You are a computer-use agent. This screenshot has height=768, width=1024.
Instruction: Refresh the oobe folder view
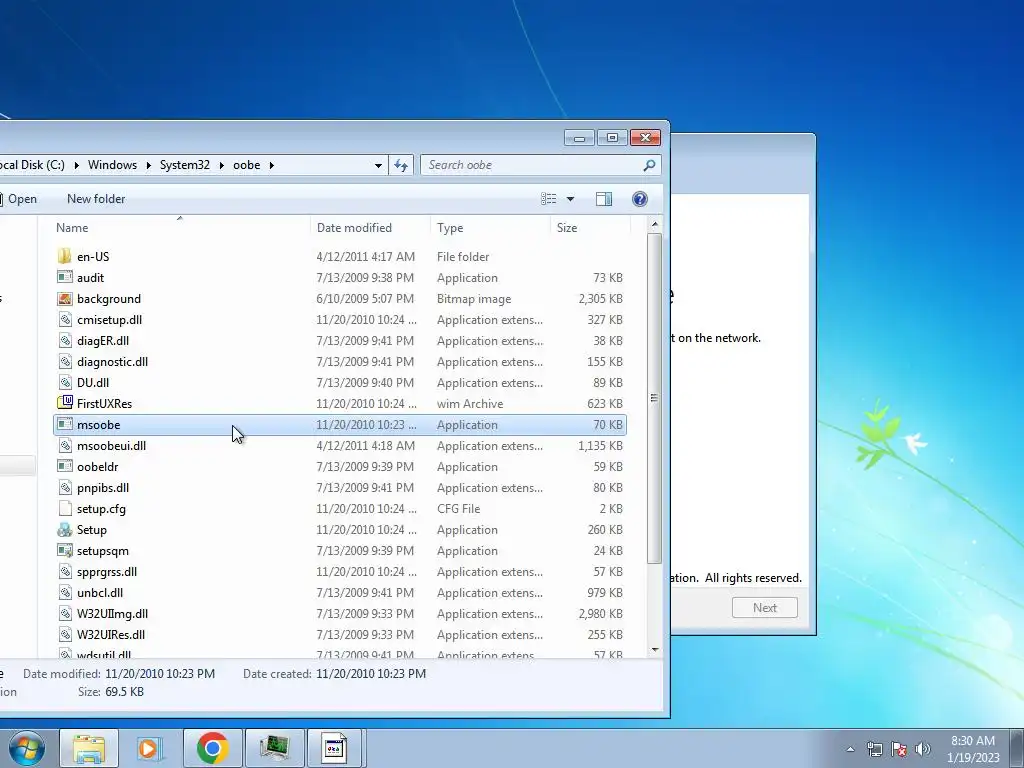[x=401, y=165]
